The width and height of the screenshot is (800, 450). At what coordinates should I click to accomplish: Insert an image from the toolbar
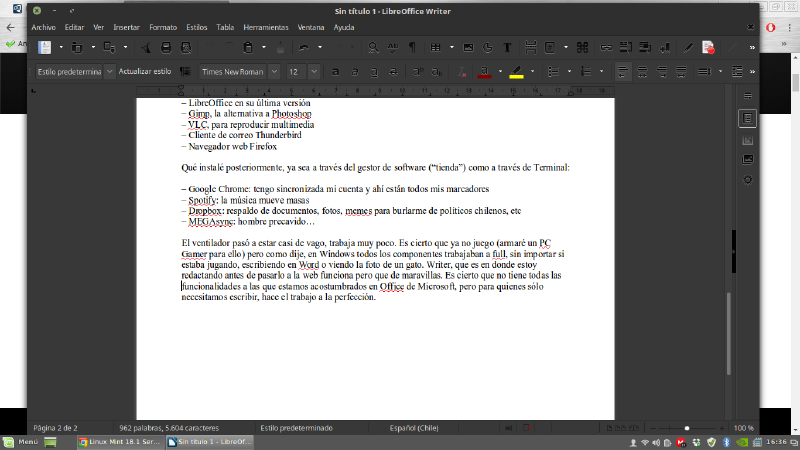(468, 47)
